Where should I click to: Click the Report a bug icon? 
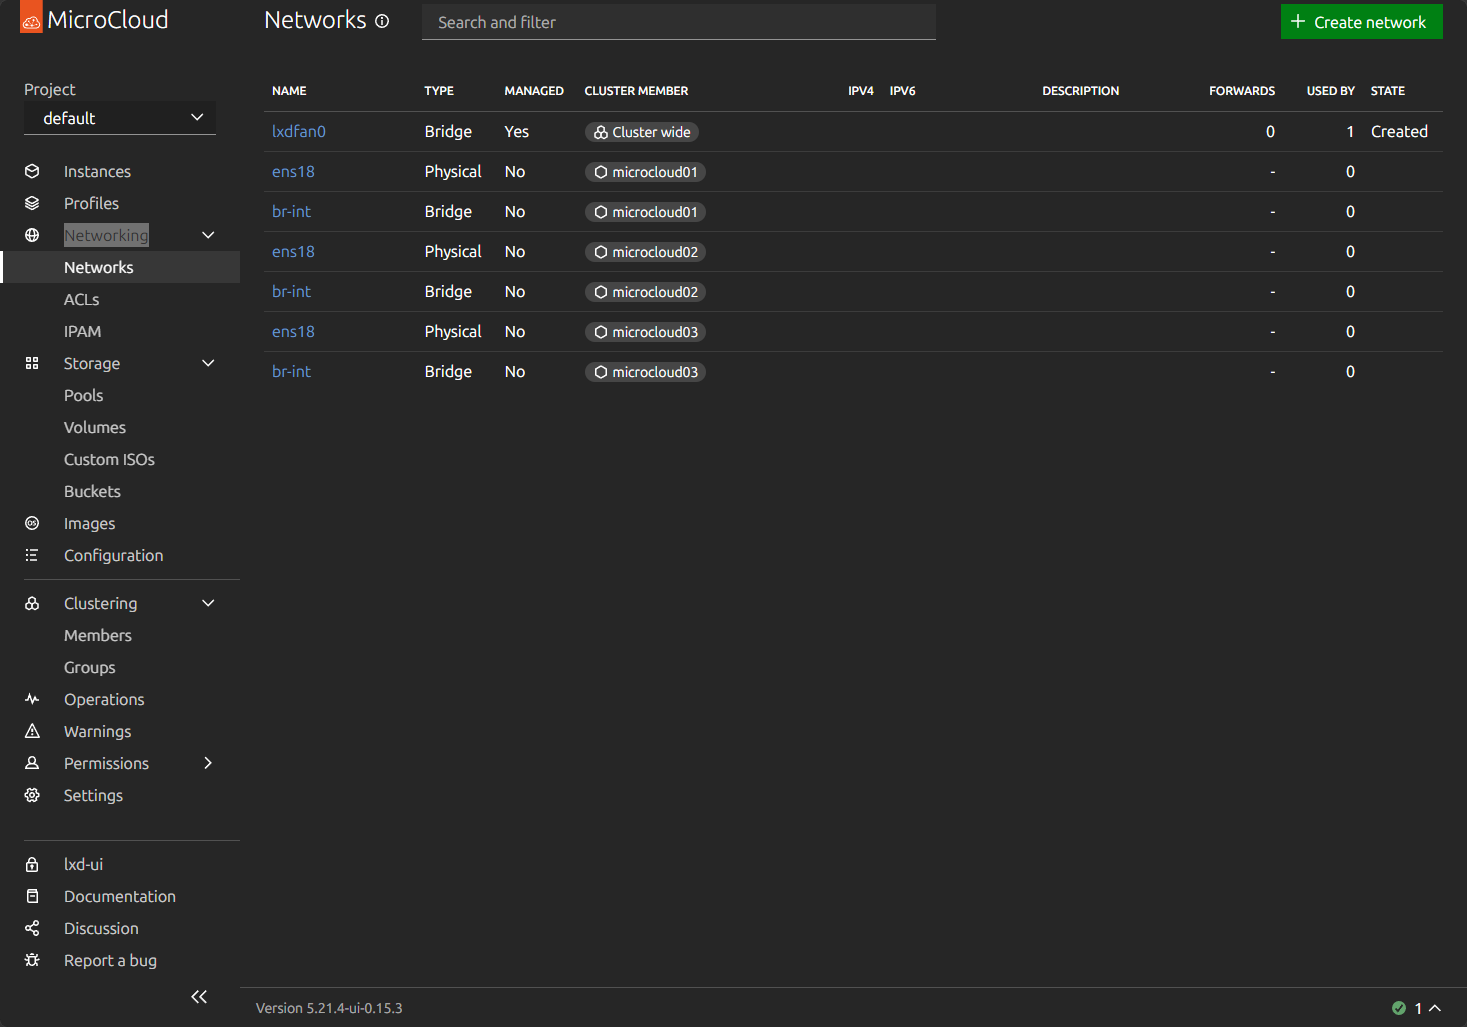32,960
